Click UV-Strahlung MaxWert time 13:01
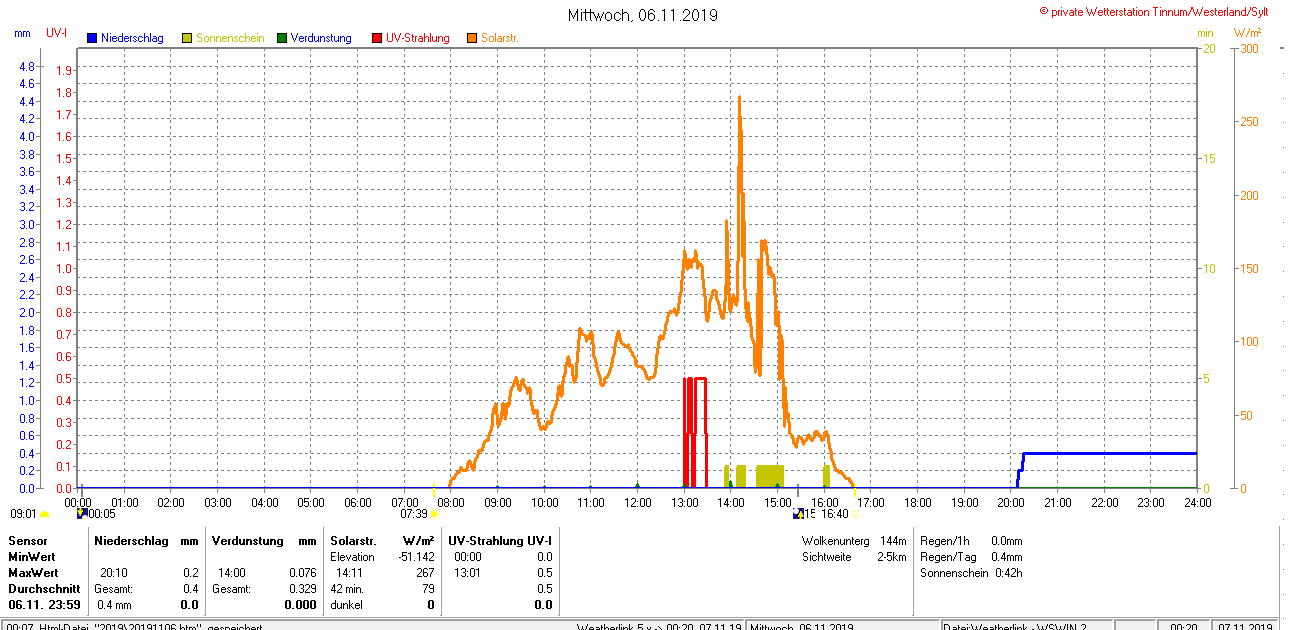Viewport: 1310px width, 630px height. click(468, 573)
